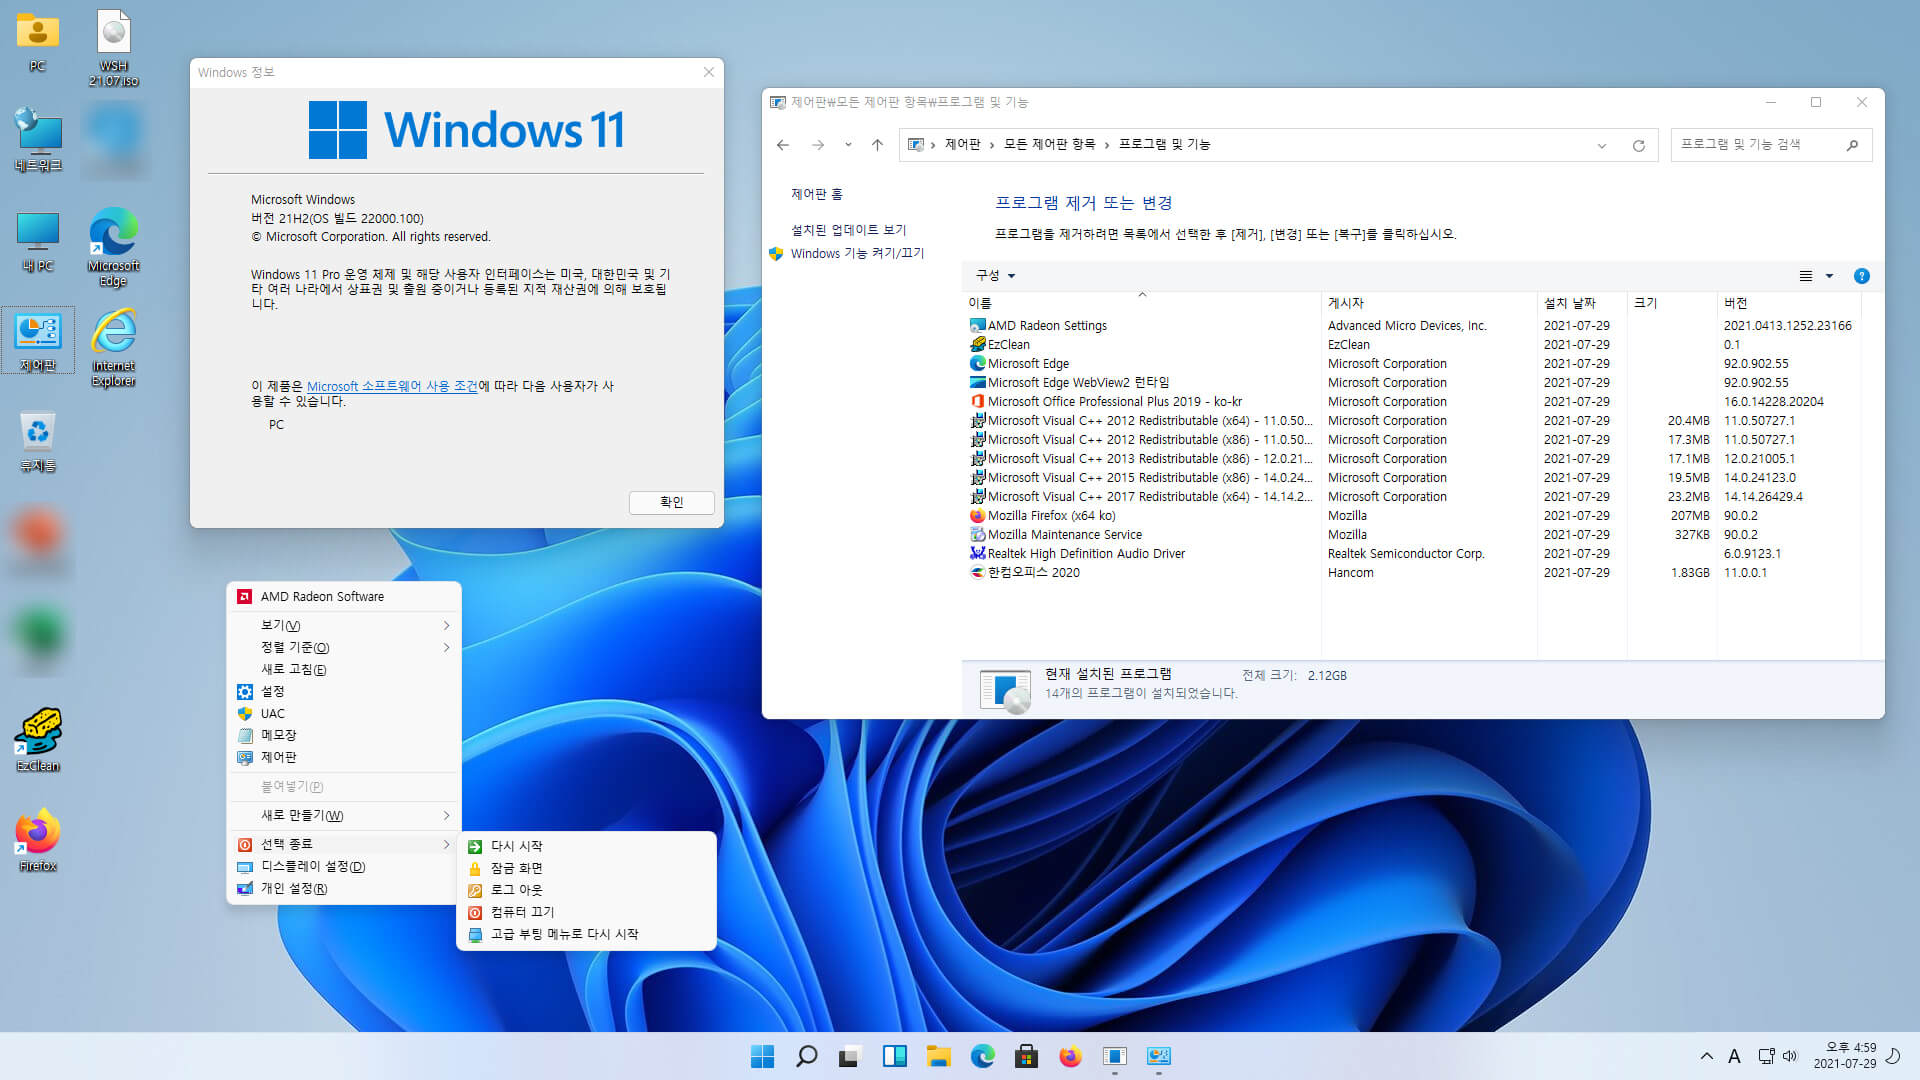Open Microsoft Store from taskbar
1920x1080 pixels.
click(x=1026, y=1056)
